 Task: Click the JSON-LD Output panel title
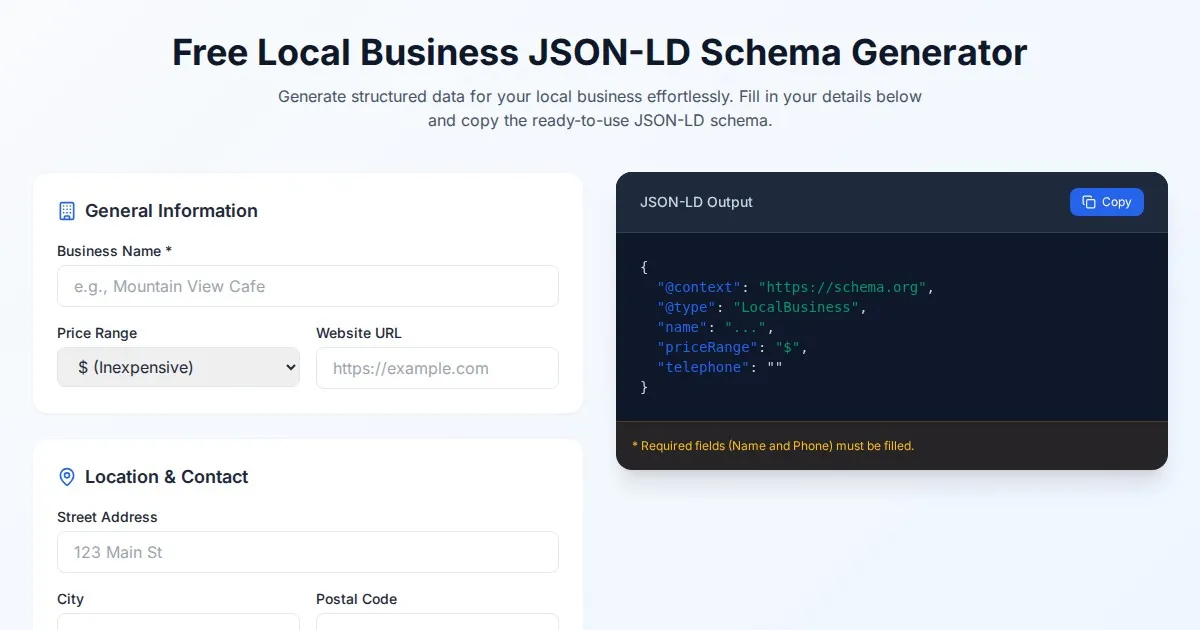696,202
